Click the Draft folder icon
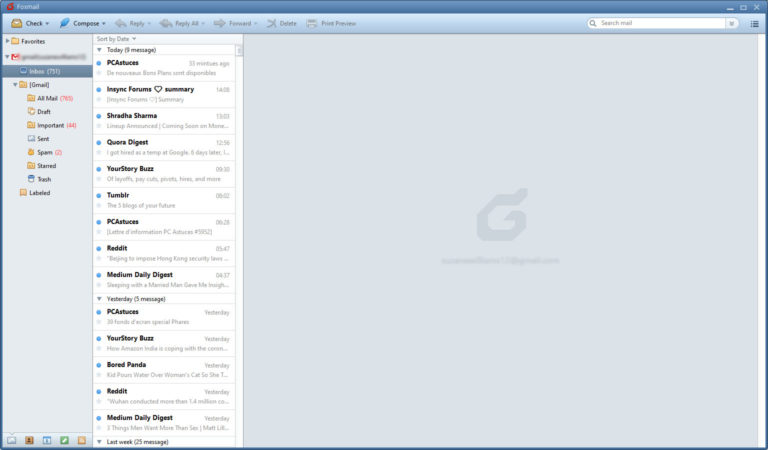 31,112
